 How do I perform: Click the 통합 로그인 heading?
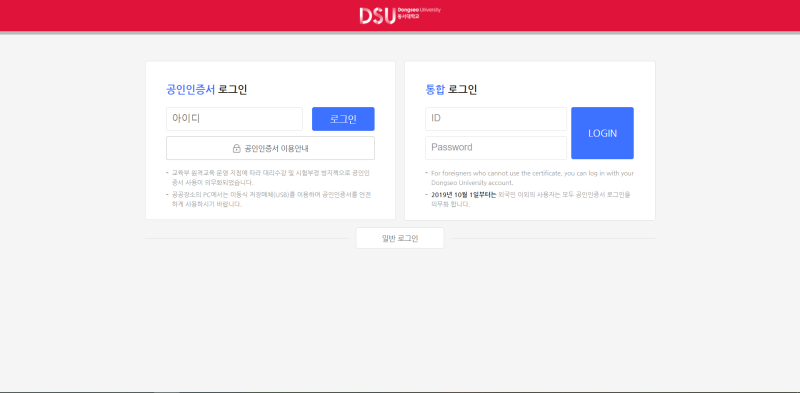pos(451,90)
